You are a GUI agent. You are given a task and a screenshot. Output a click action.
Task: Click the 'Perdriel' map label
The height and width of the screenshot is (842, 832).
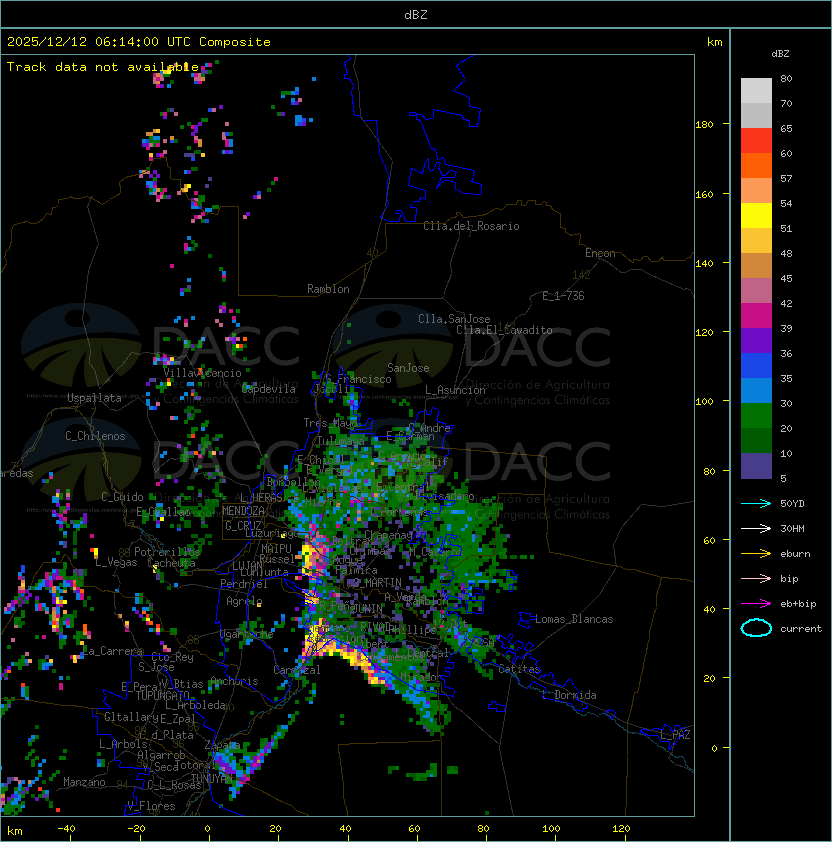click(244, 584)
